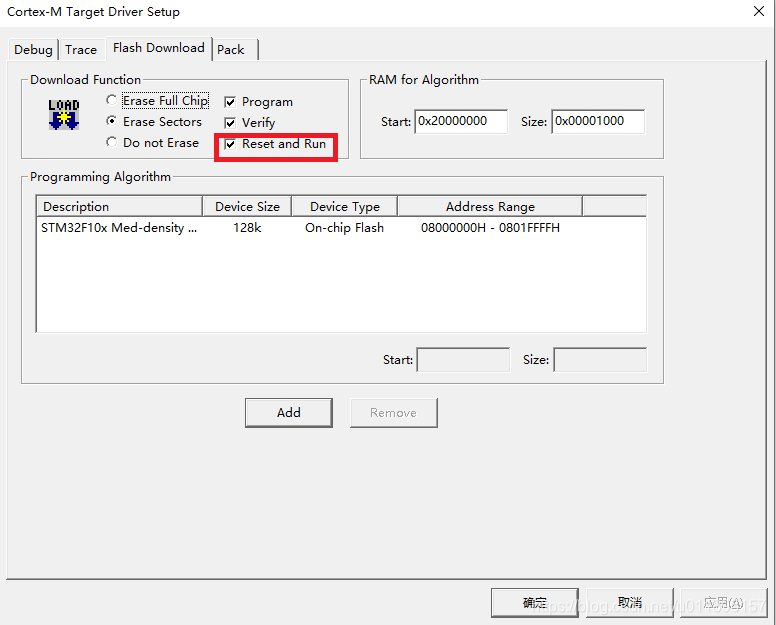Open the Trace tab
Image resolution: width=776 pixels, height=625 pixels.
(x=81, y=50)
